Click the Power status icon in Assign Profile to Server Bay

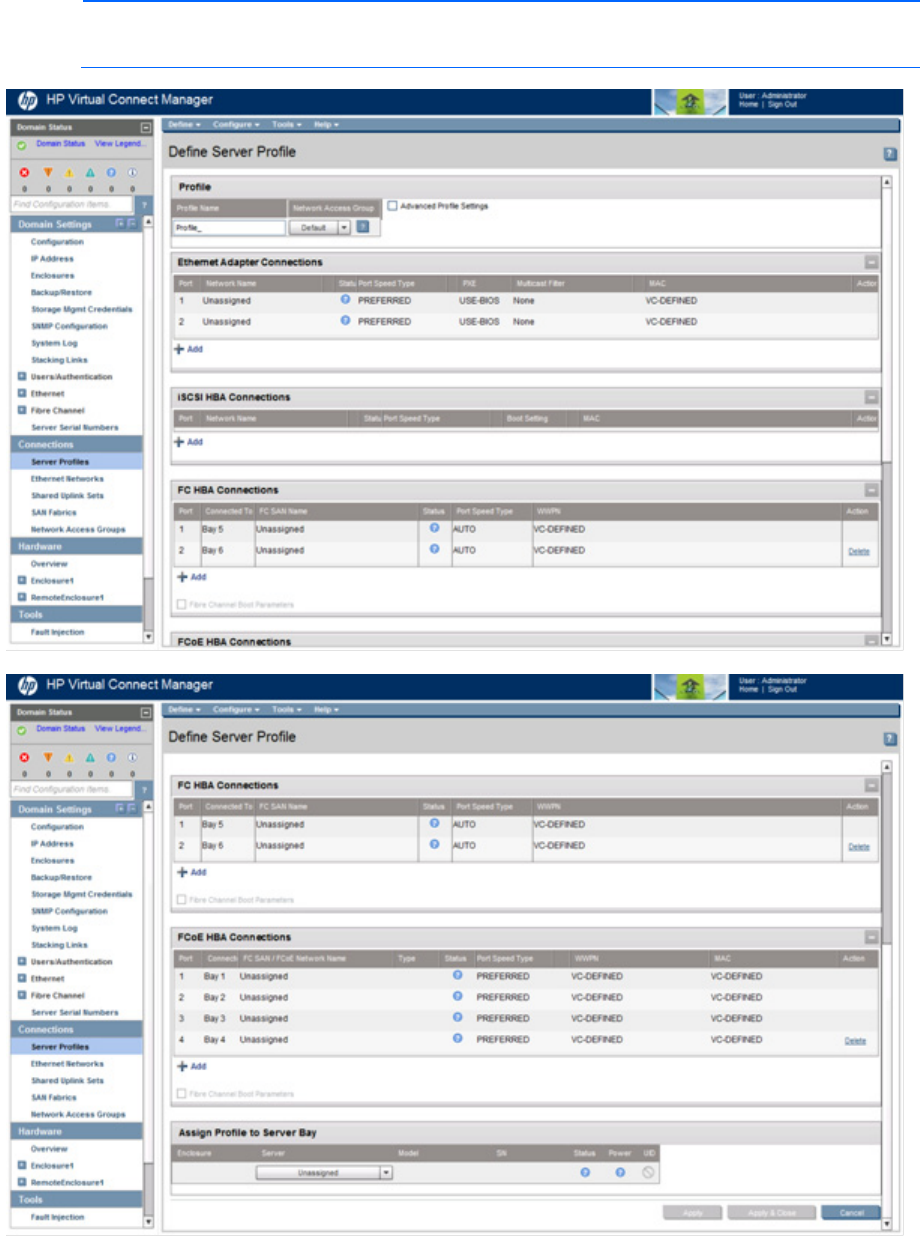tap(620, 1172)
